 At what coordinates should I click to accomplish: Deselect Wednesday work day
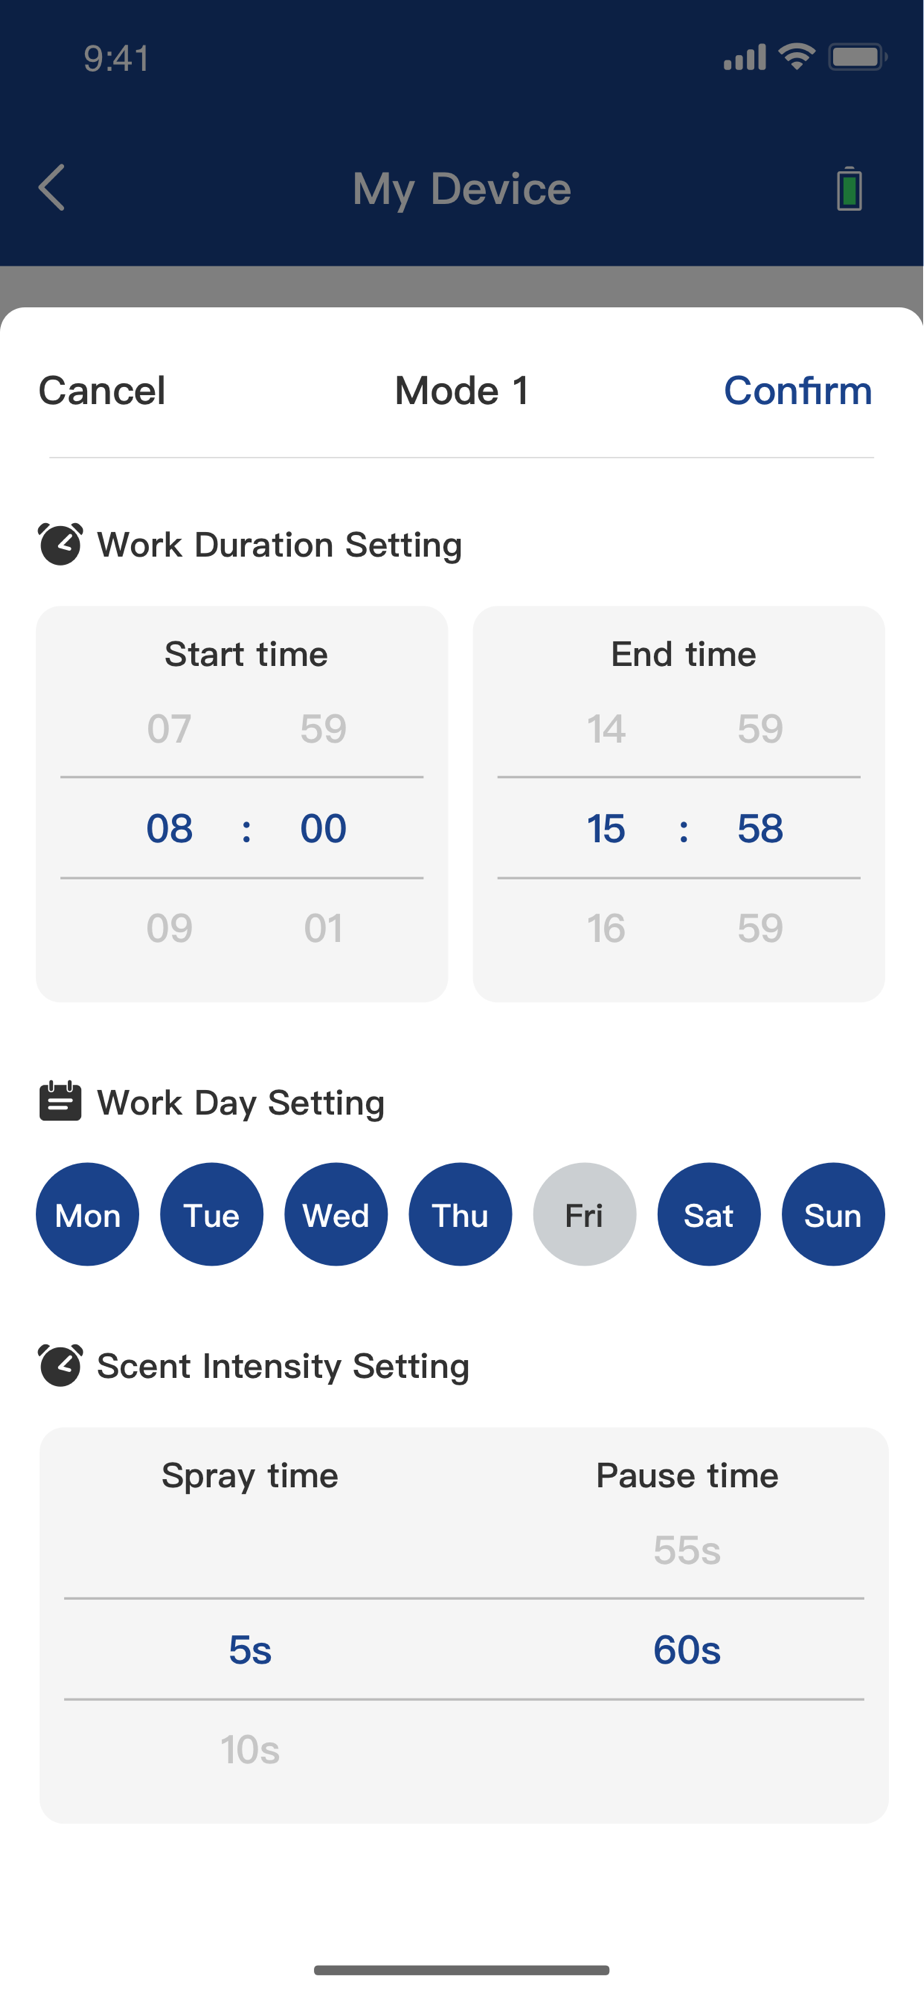(336, 1214)
